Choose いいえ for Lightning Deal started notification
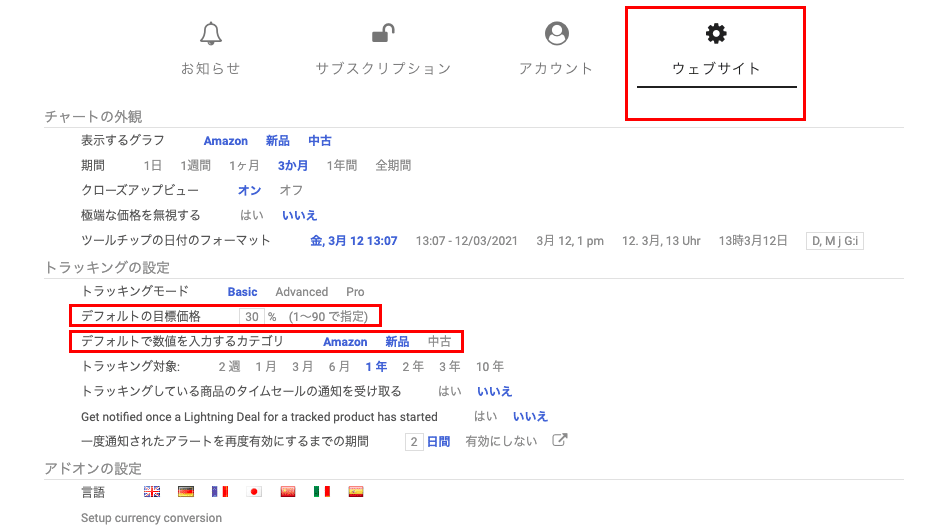This screenshot has width=927, height=527. [530, 416]
